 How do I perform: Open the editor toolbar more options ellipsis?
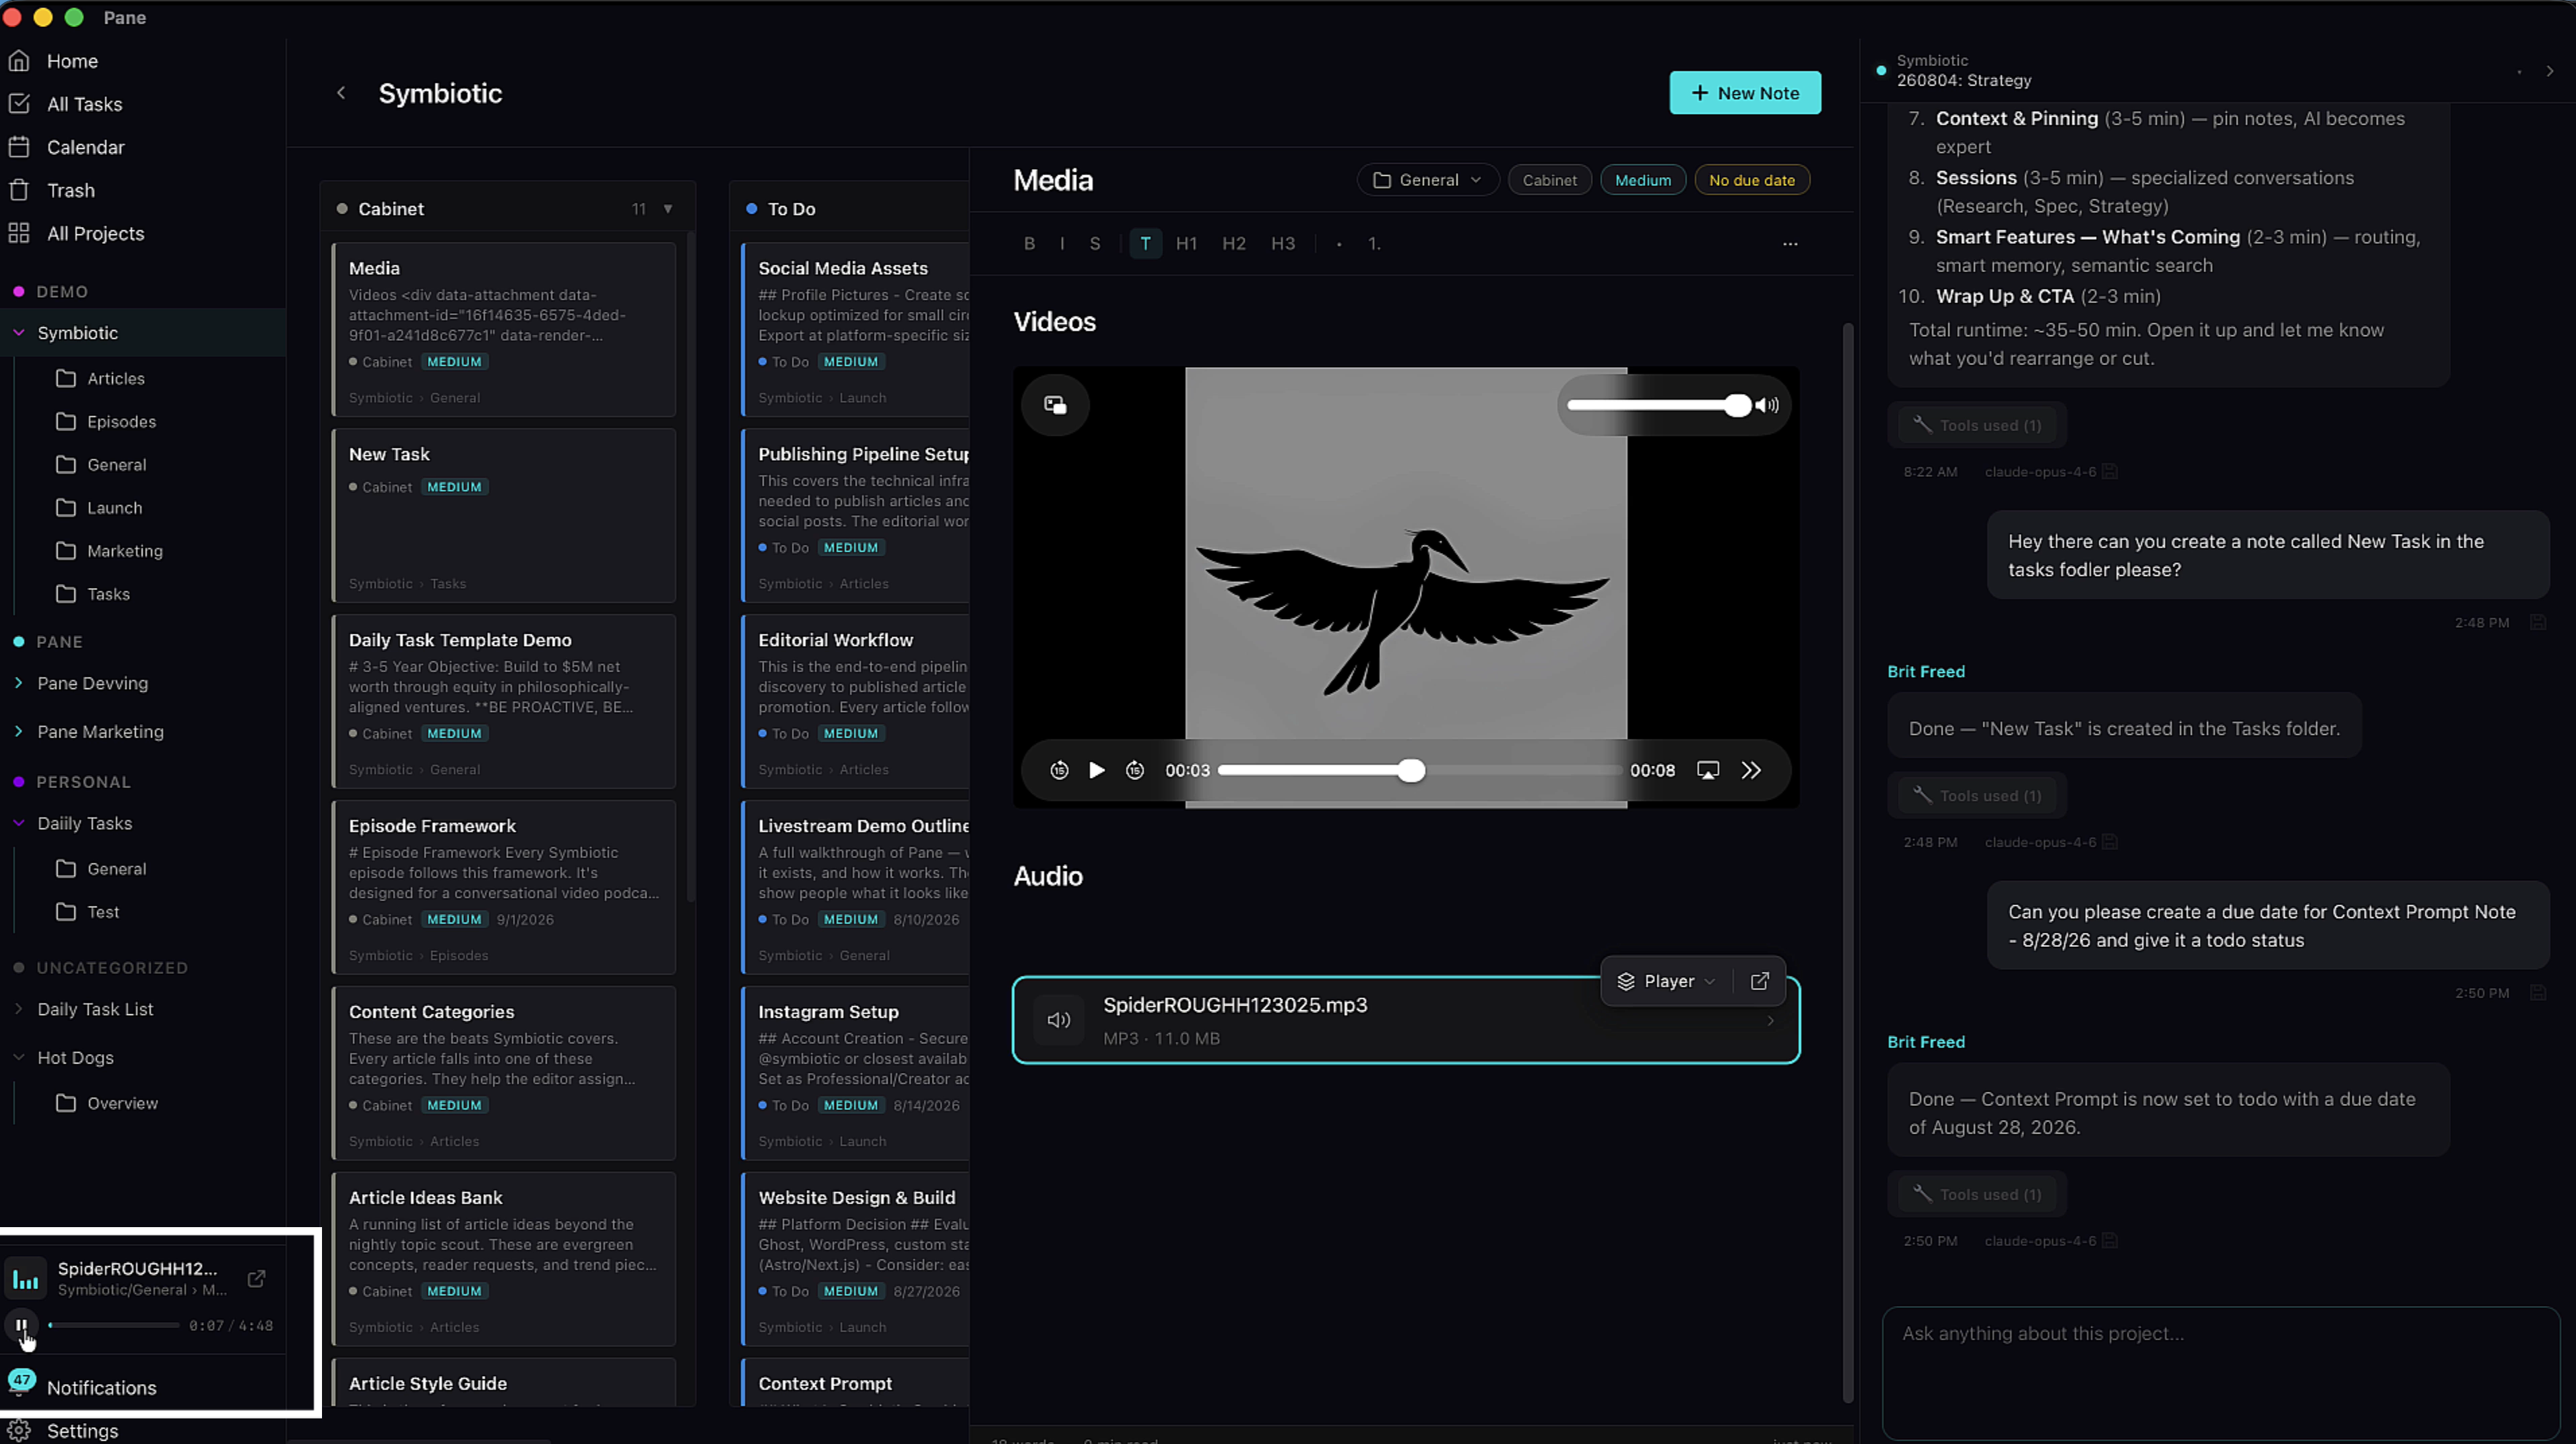pos(1790,244)
